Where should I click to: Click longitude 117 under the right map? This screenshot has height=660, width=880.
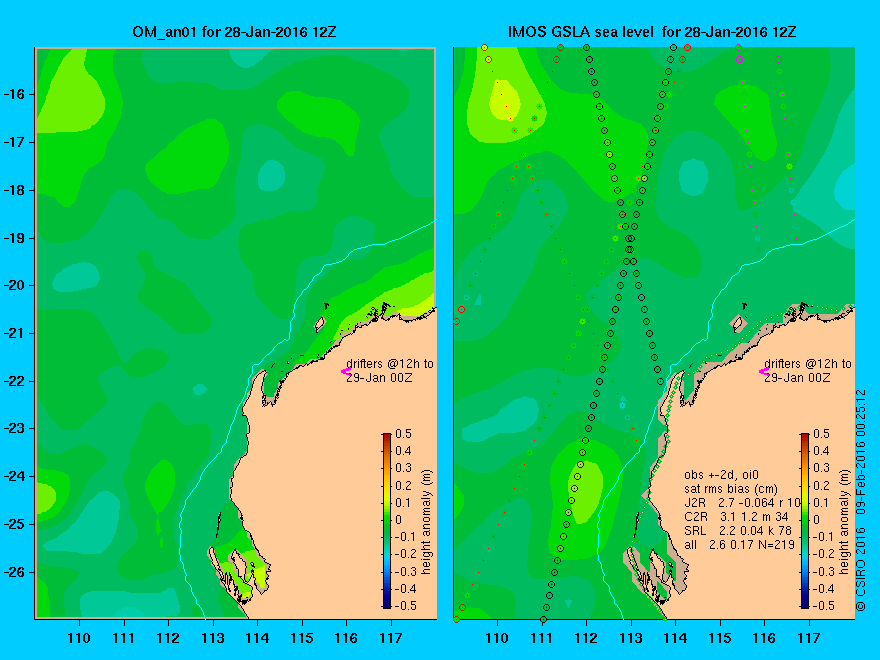pos(809,638)
